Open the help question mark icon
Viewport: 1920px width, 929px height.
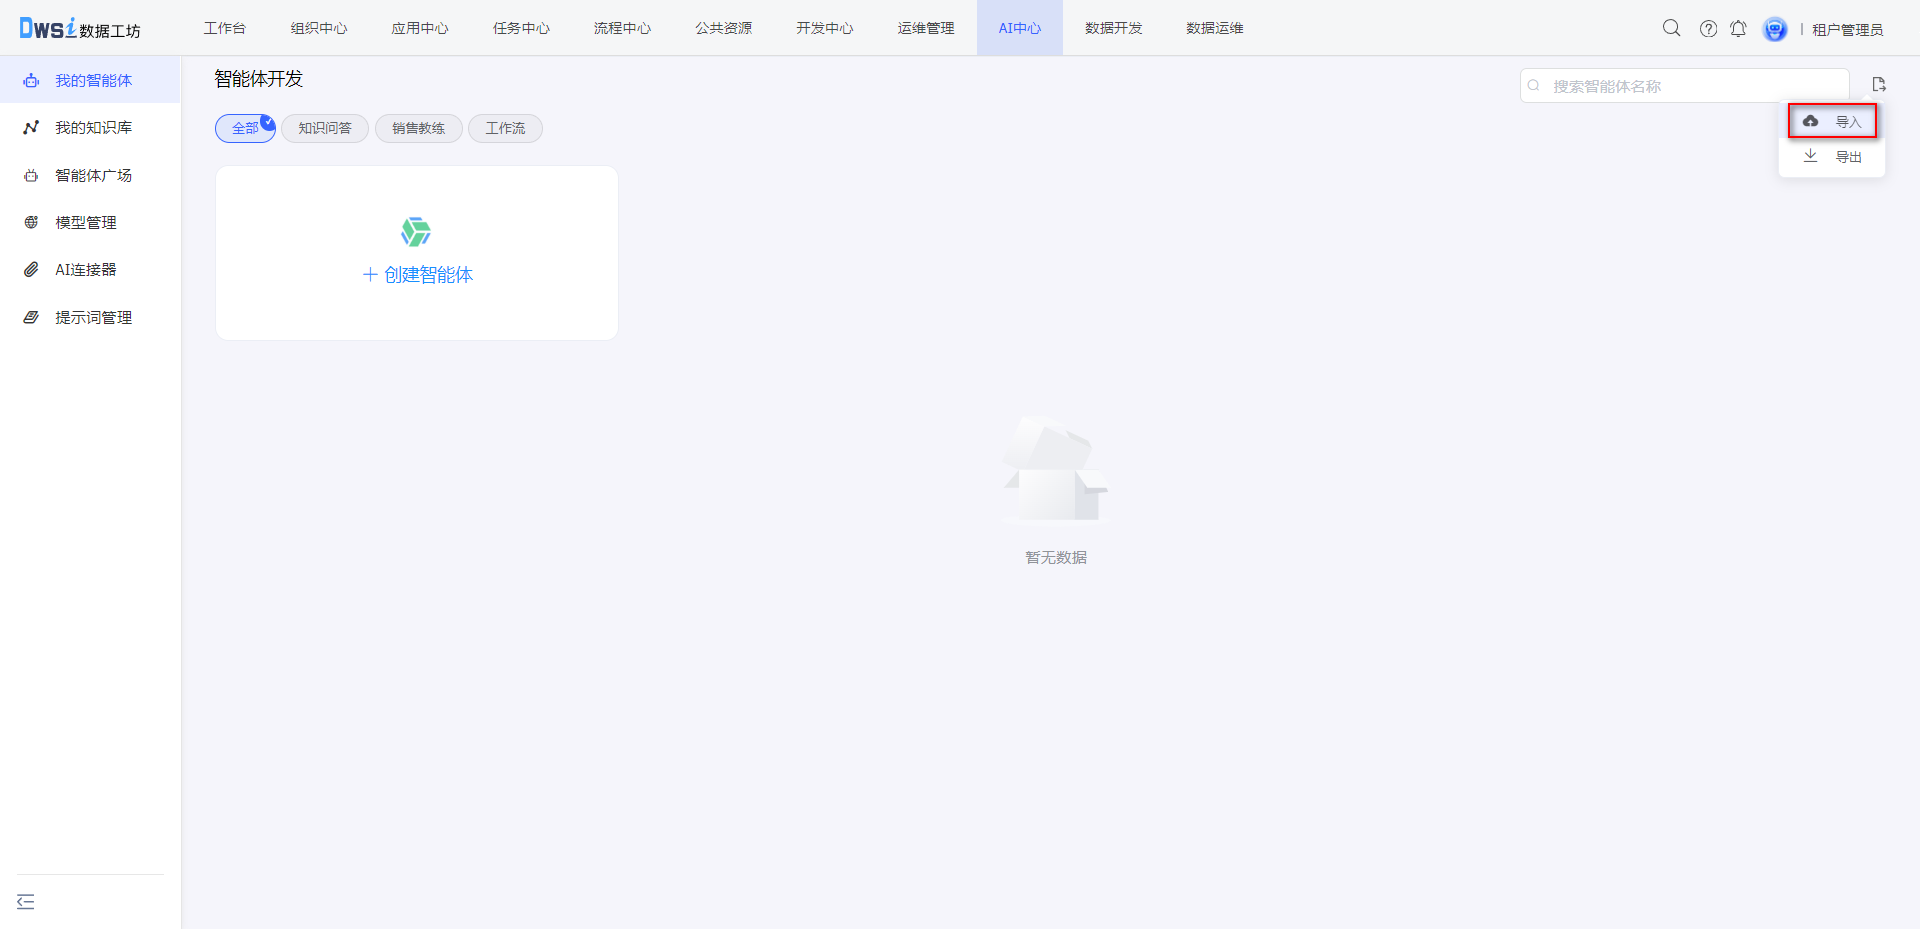(1708, 28)
